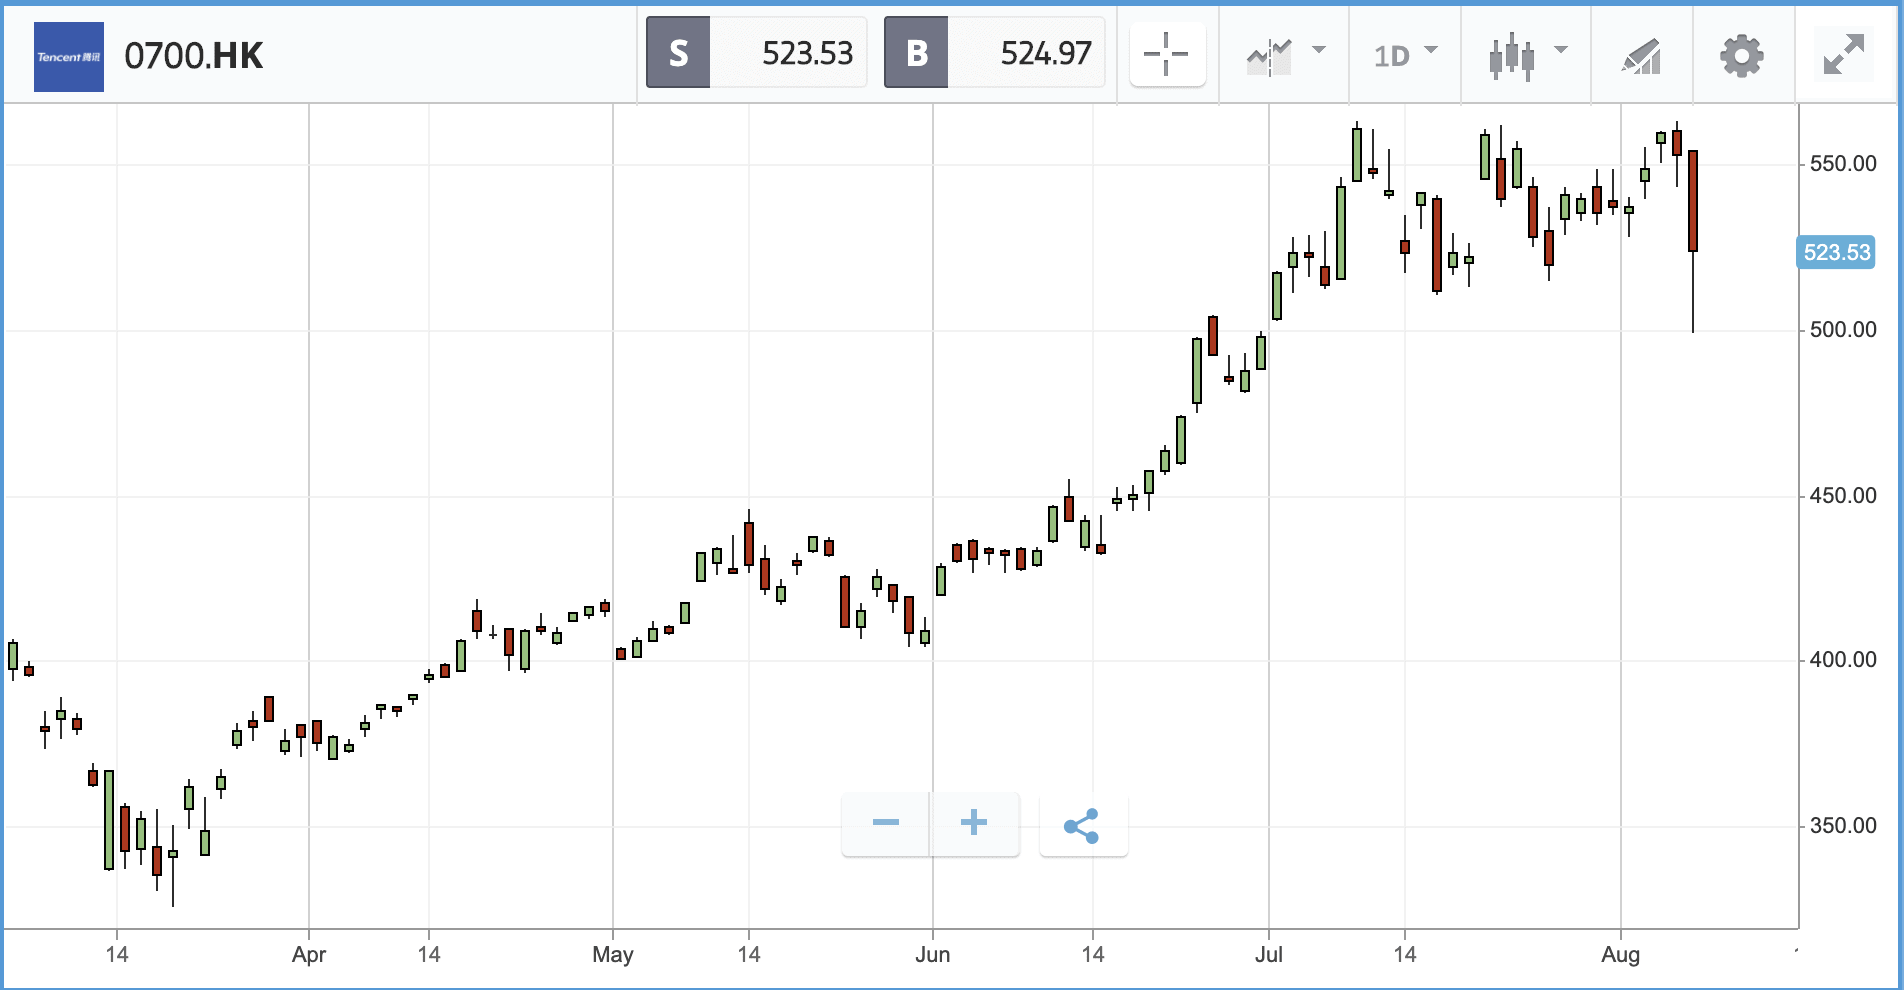Click the 500.00 price axis label
The height and width of the screenshot is (990, 1904).
[x=1843, y=329]
